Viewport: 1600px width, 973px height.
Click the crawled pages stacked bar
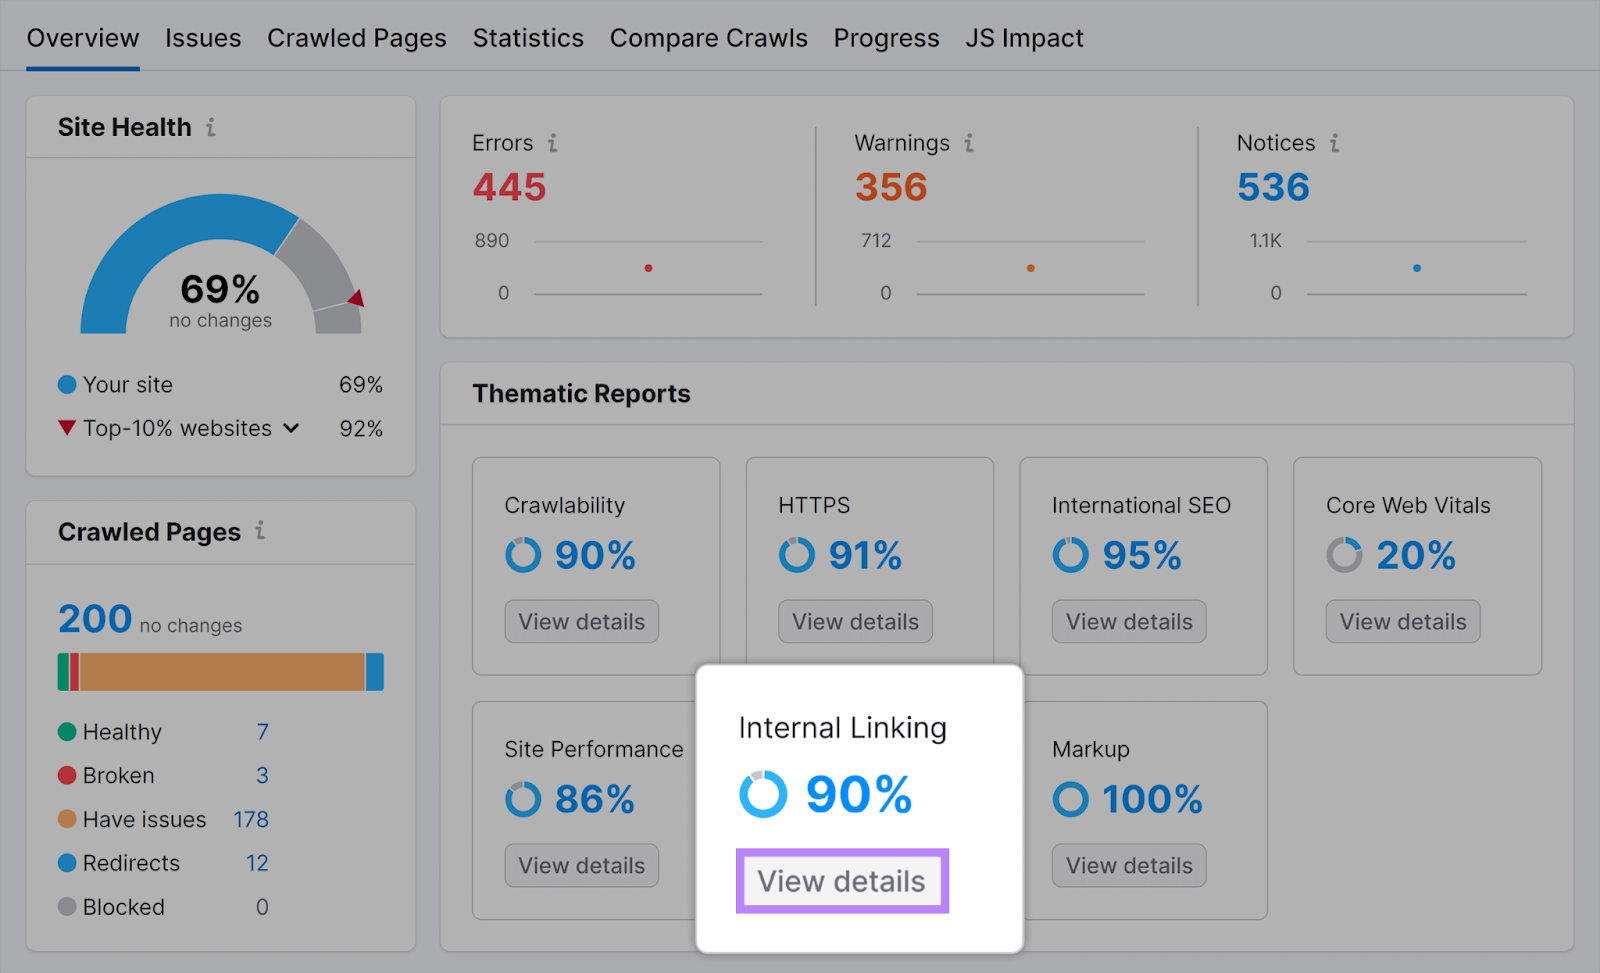coord(220,671)
